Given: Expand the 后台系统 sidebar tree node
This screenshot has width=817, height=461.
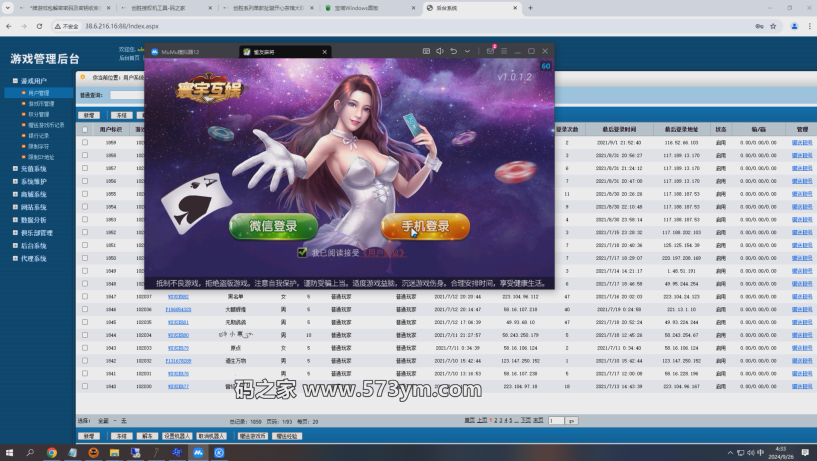Looking at the screenshot, I should pos(15,246).
